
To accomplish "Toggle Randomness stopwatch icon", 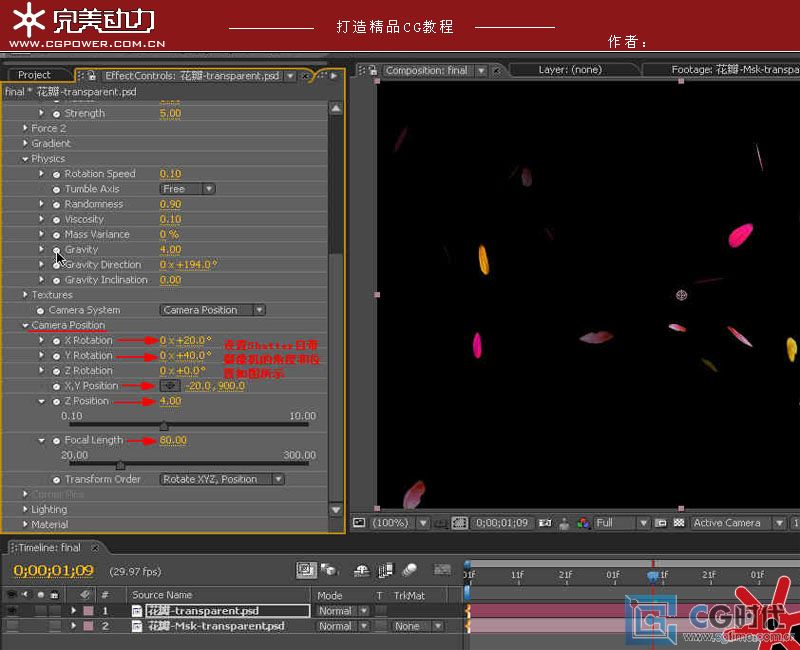I will (x=57, y=205).
